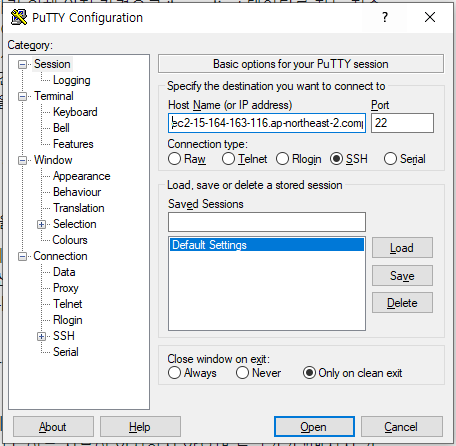
Task: Click the About button
Action: point(53,427)
